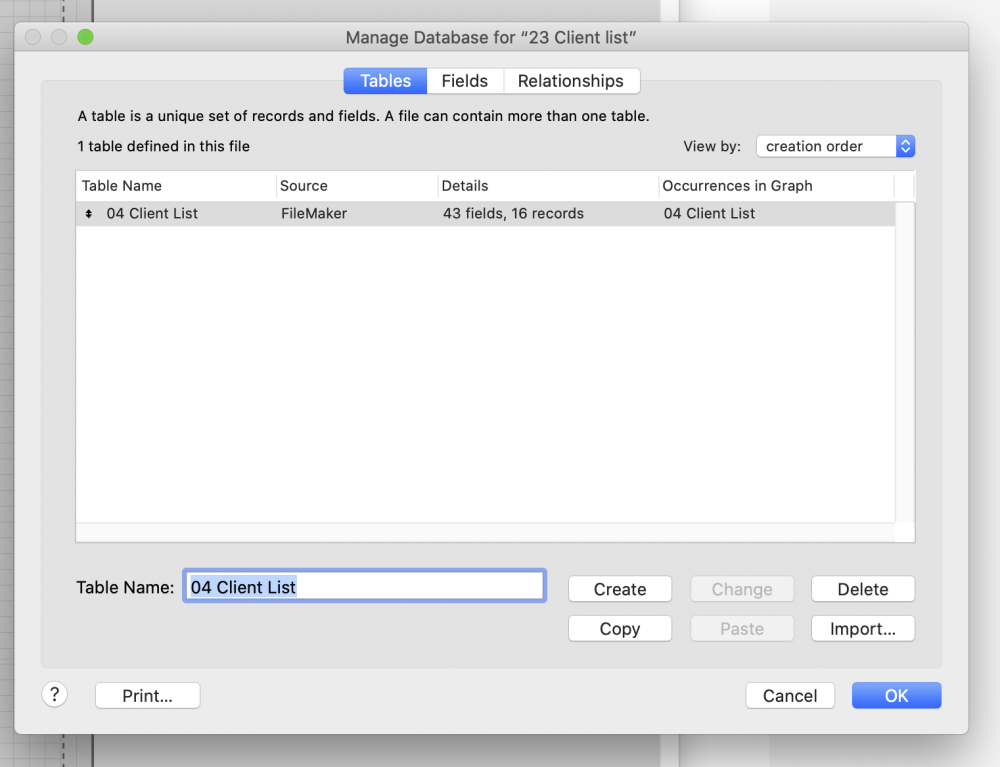
Task: Select the 04 Client List table row
Action: click(x=400, y=214)
